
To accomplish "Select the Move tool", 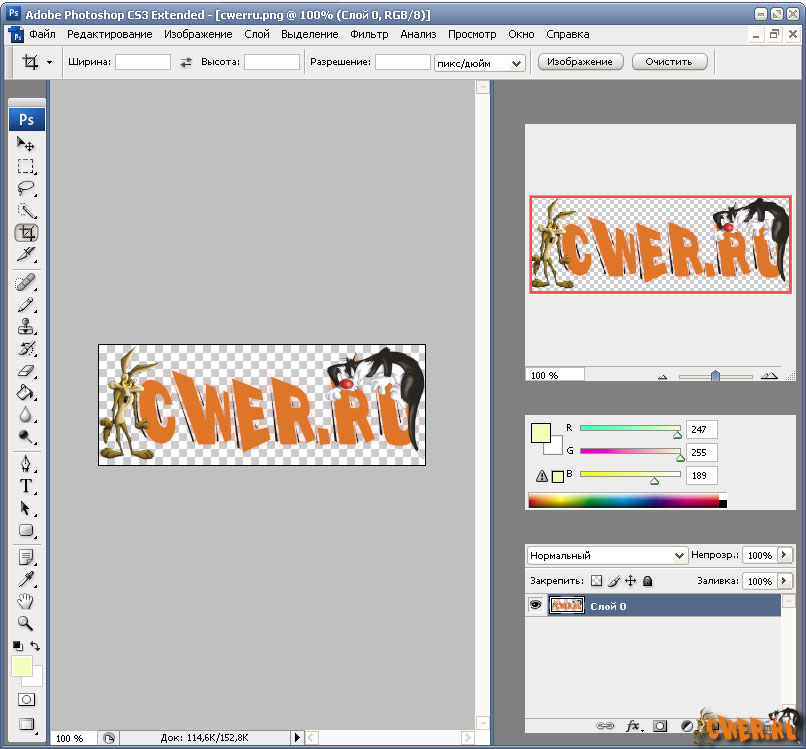I will pyautogui.click(x=26, y=145).
